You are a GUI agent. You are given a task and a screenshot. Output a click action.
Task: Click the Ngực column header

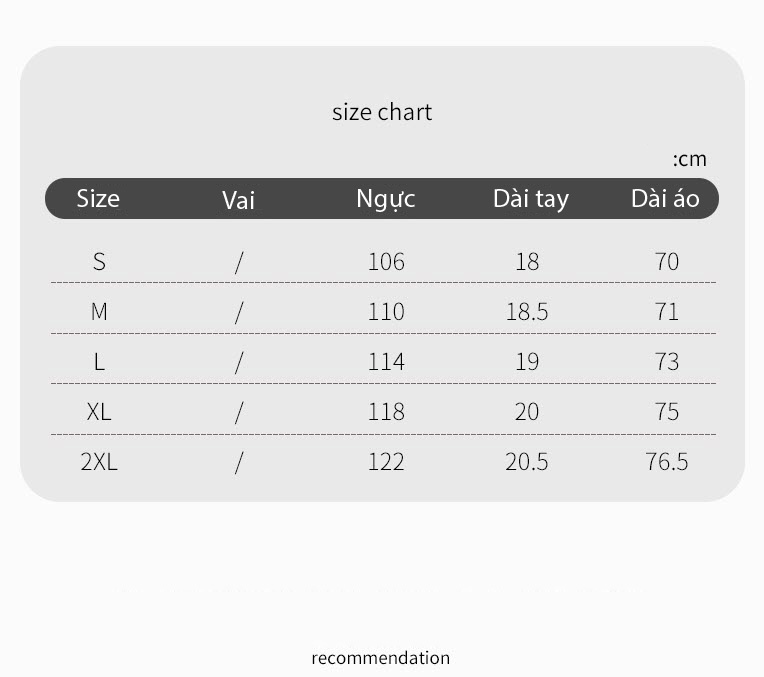coord(385,199)
